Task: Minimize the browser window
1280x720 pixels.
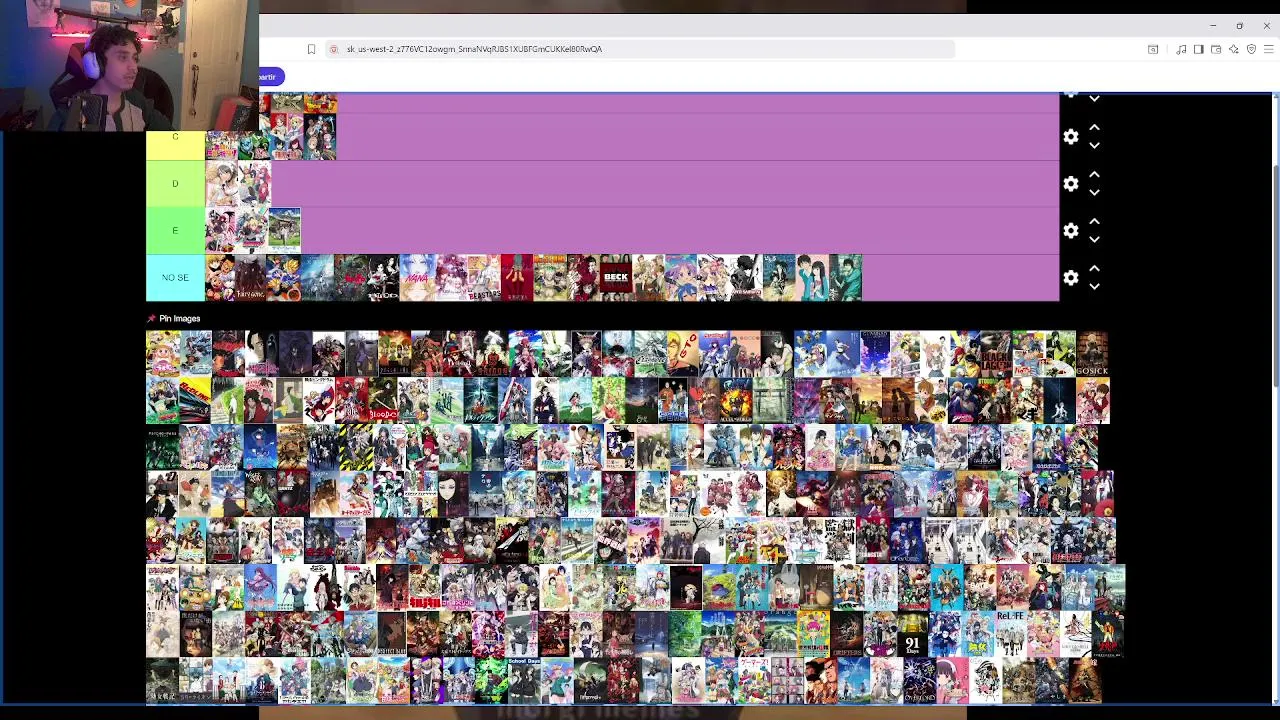Action: (x=1213, y=25)
